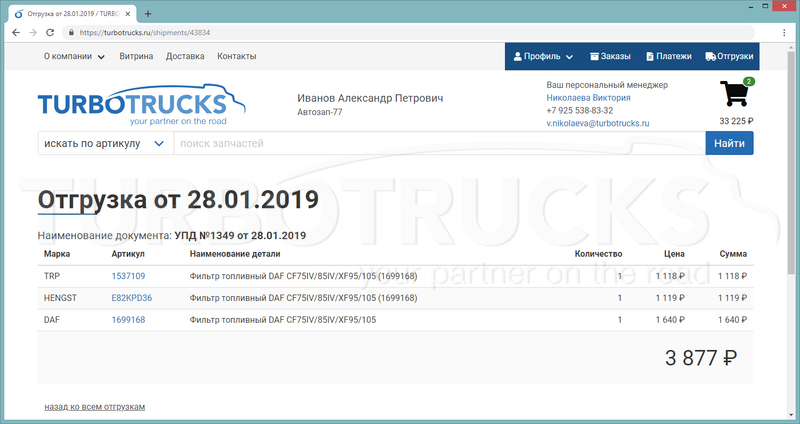This screenshot has height=424, width=800.
Task: Expand the Профиль dropdown
Action: tap(543, 56)
